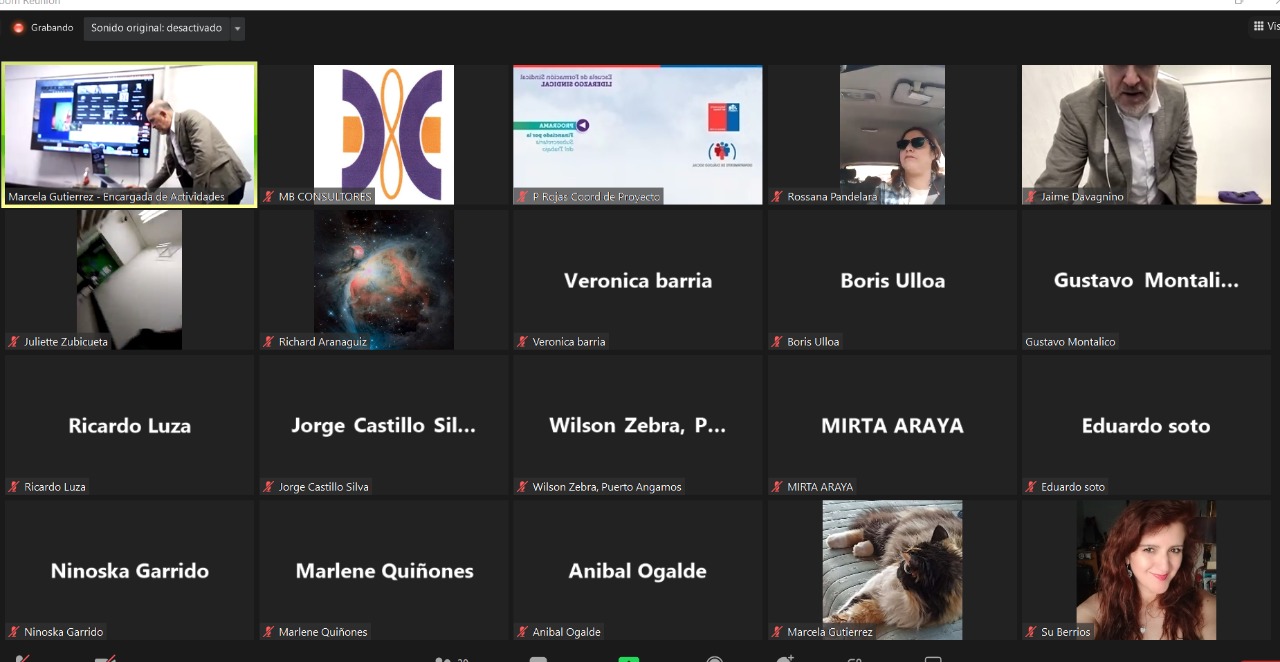Click the muted mic icon for P Rojas
This screenshot has width=1280, height=662.
(523, 197)
